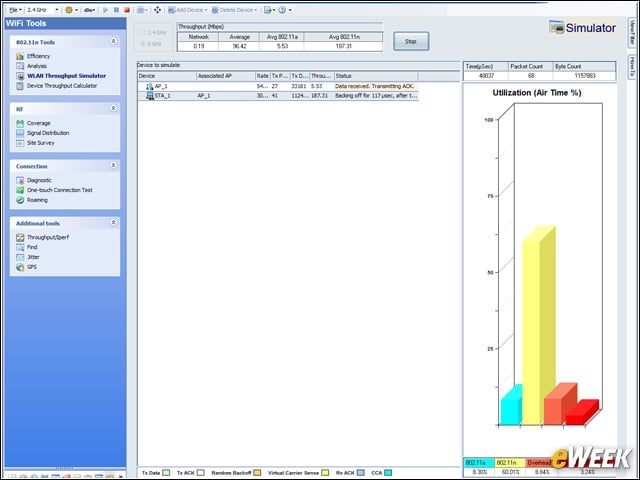Select the GPS tool icon
Image resolution: width=640 pixels, height=480 pixels.
tap(20, 267)
